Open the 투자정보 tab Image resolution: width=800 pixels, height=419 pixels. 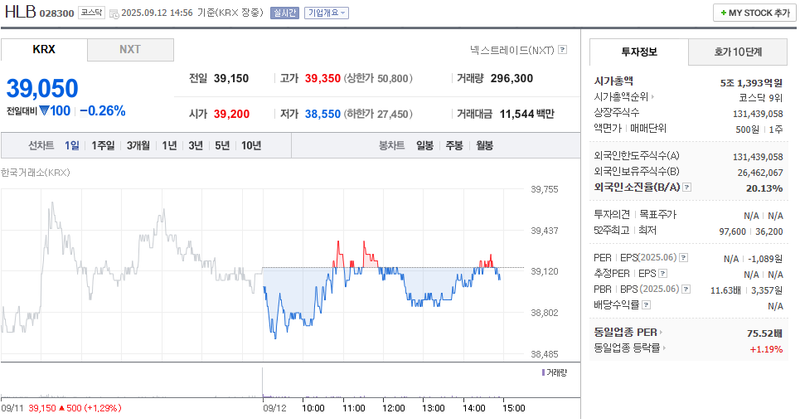pos(639,52)
